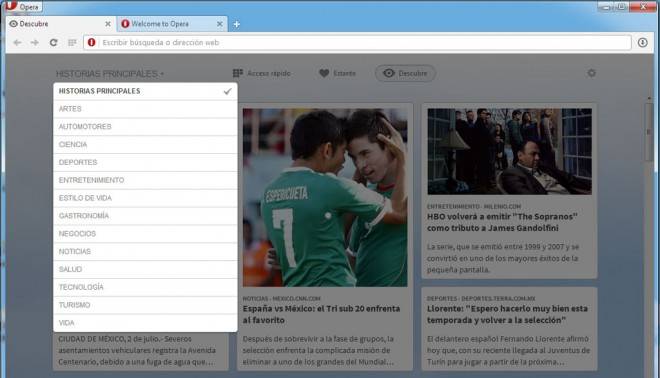Collapse the Historias Principales category dropdown

(x=110, y=74)
